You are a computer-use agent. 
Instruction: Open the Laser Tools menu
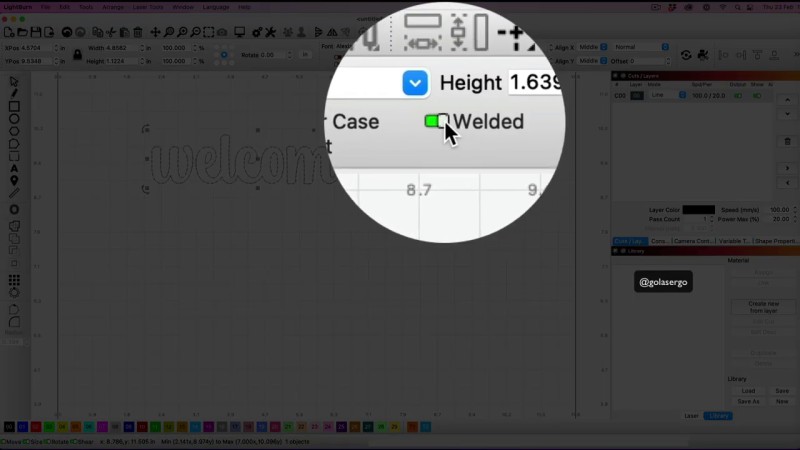point(143,6)
